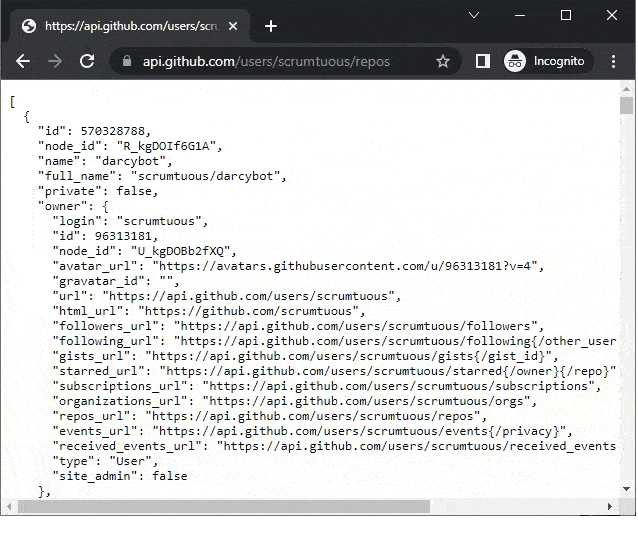Open the browser side panel
This screenshot has width=638, height=534.
[x=482, y=61]
